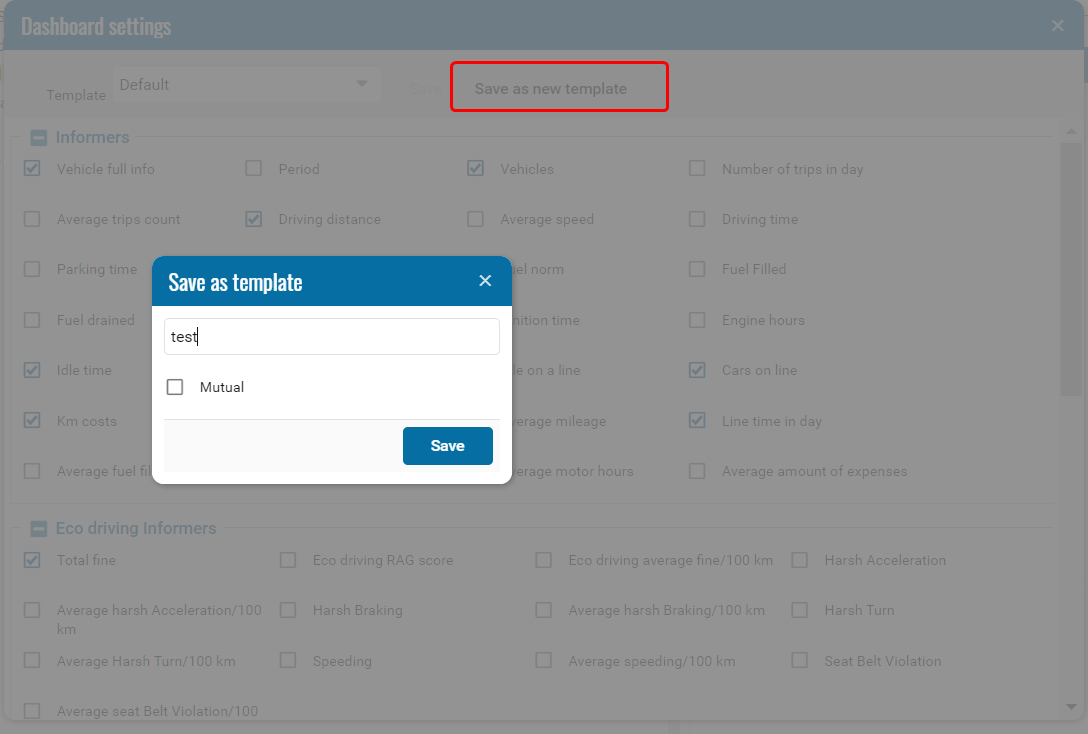Check Eco driving RAG score
Image resolution: width=1088 pixels, height=734 pixels.
click(x=288, y=560)
